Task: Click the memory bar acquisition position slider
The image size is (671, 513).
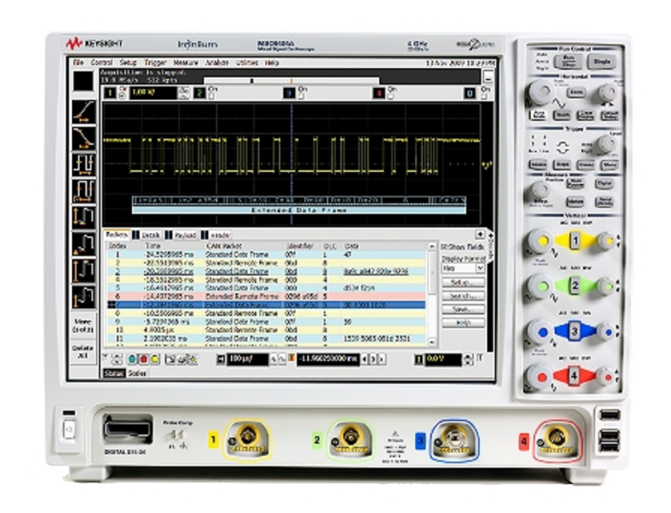Action: pos(291,80)
